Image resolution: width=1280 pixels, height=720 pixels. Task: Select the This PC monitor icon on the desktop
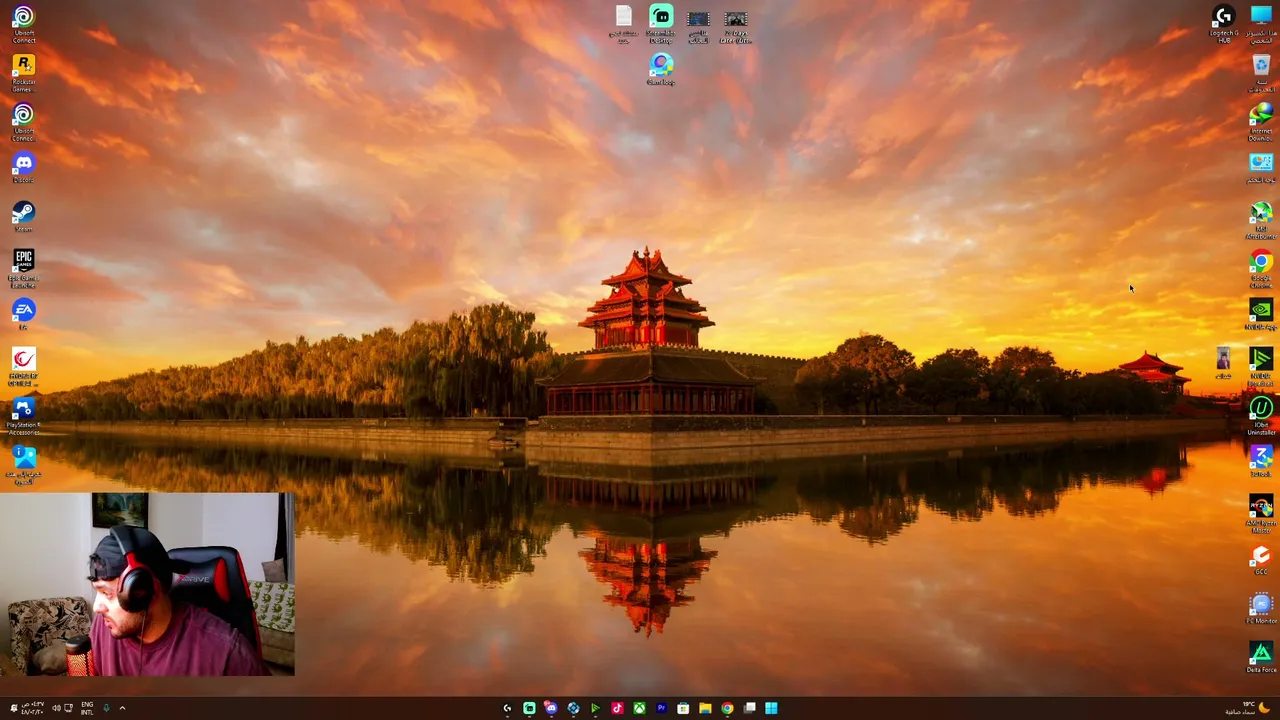[x=1261, y=24]
